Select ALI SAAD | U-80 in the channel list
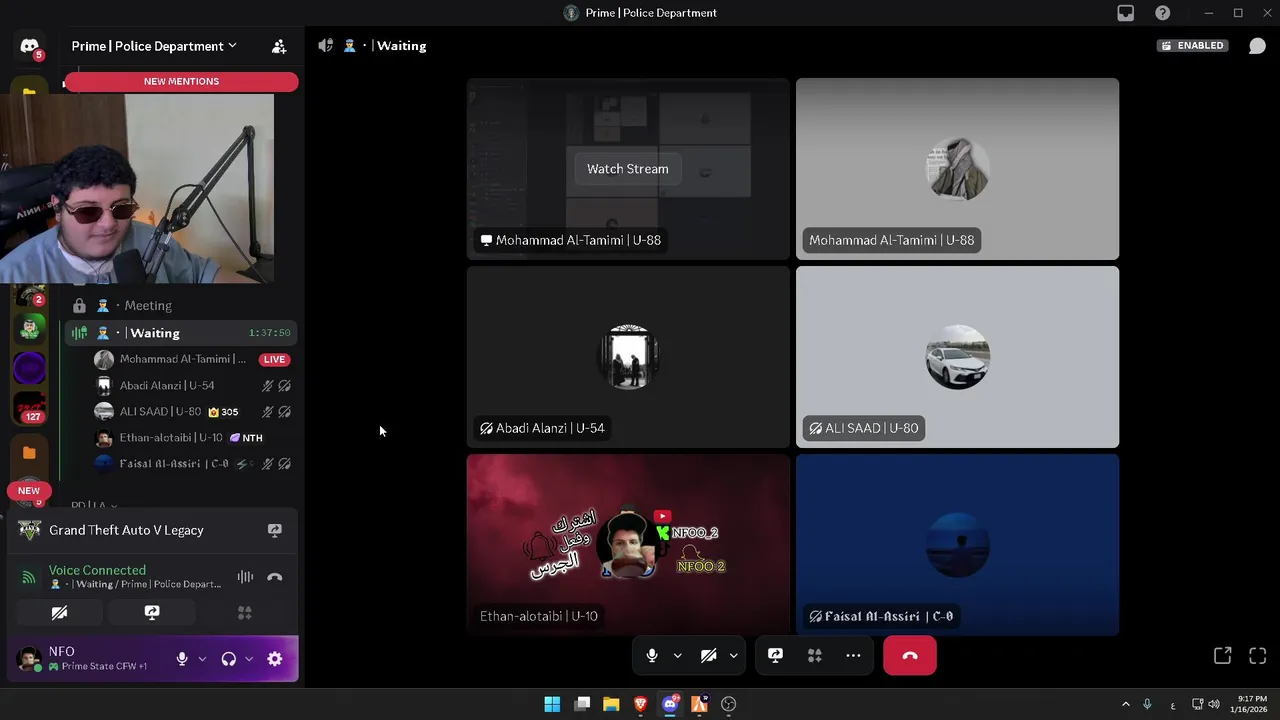 [x=191, y=411]
